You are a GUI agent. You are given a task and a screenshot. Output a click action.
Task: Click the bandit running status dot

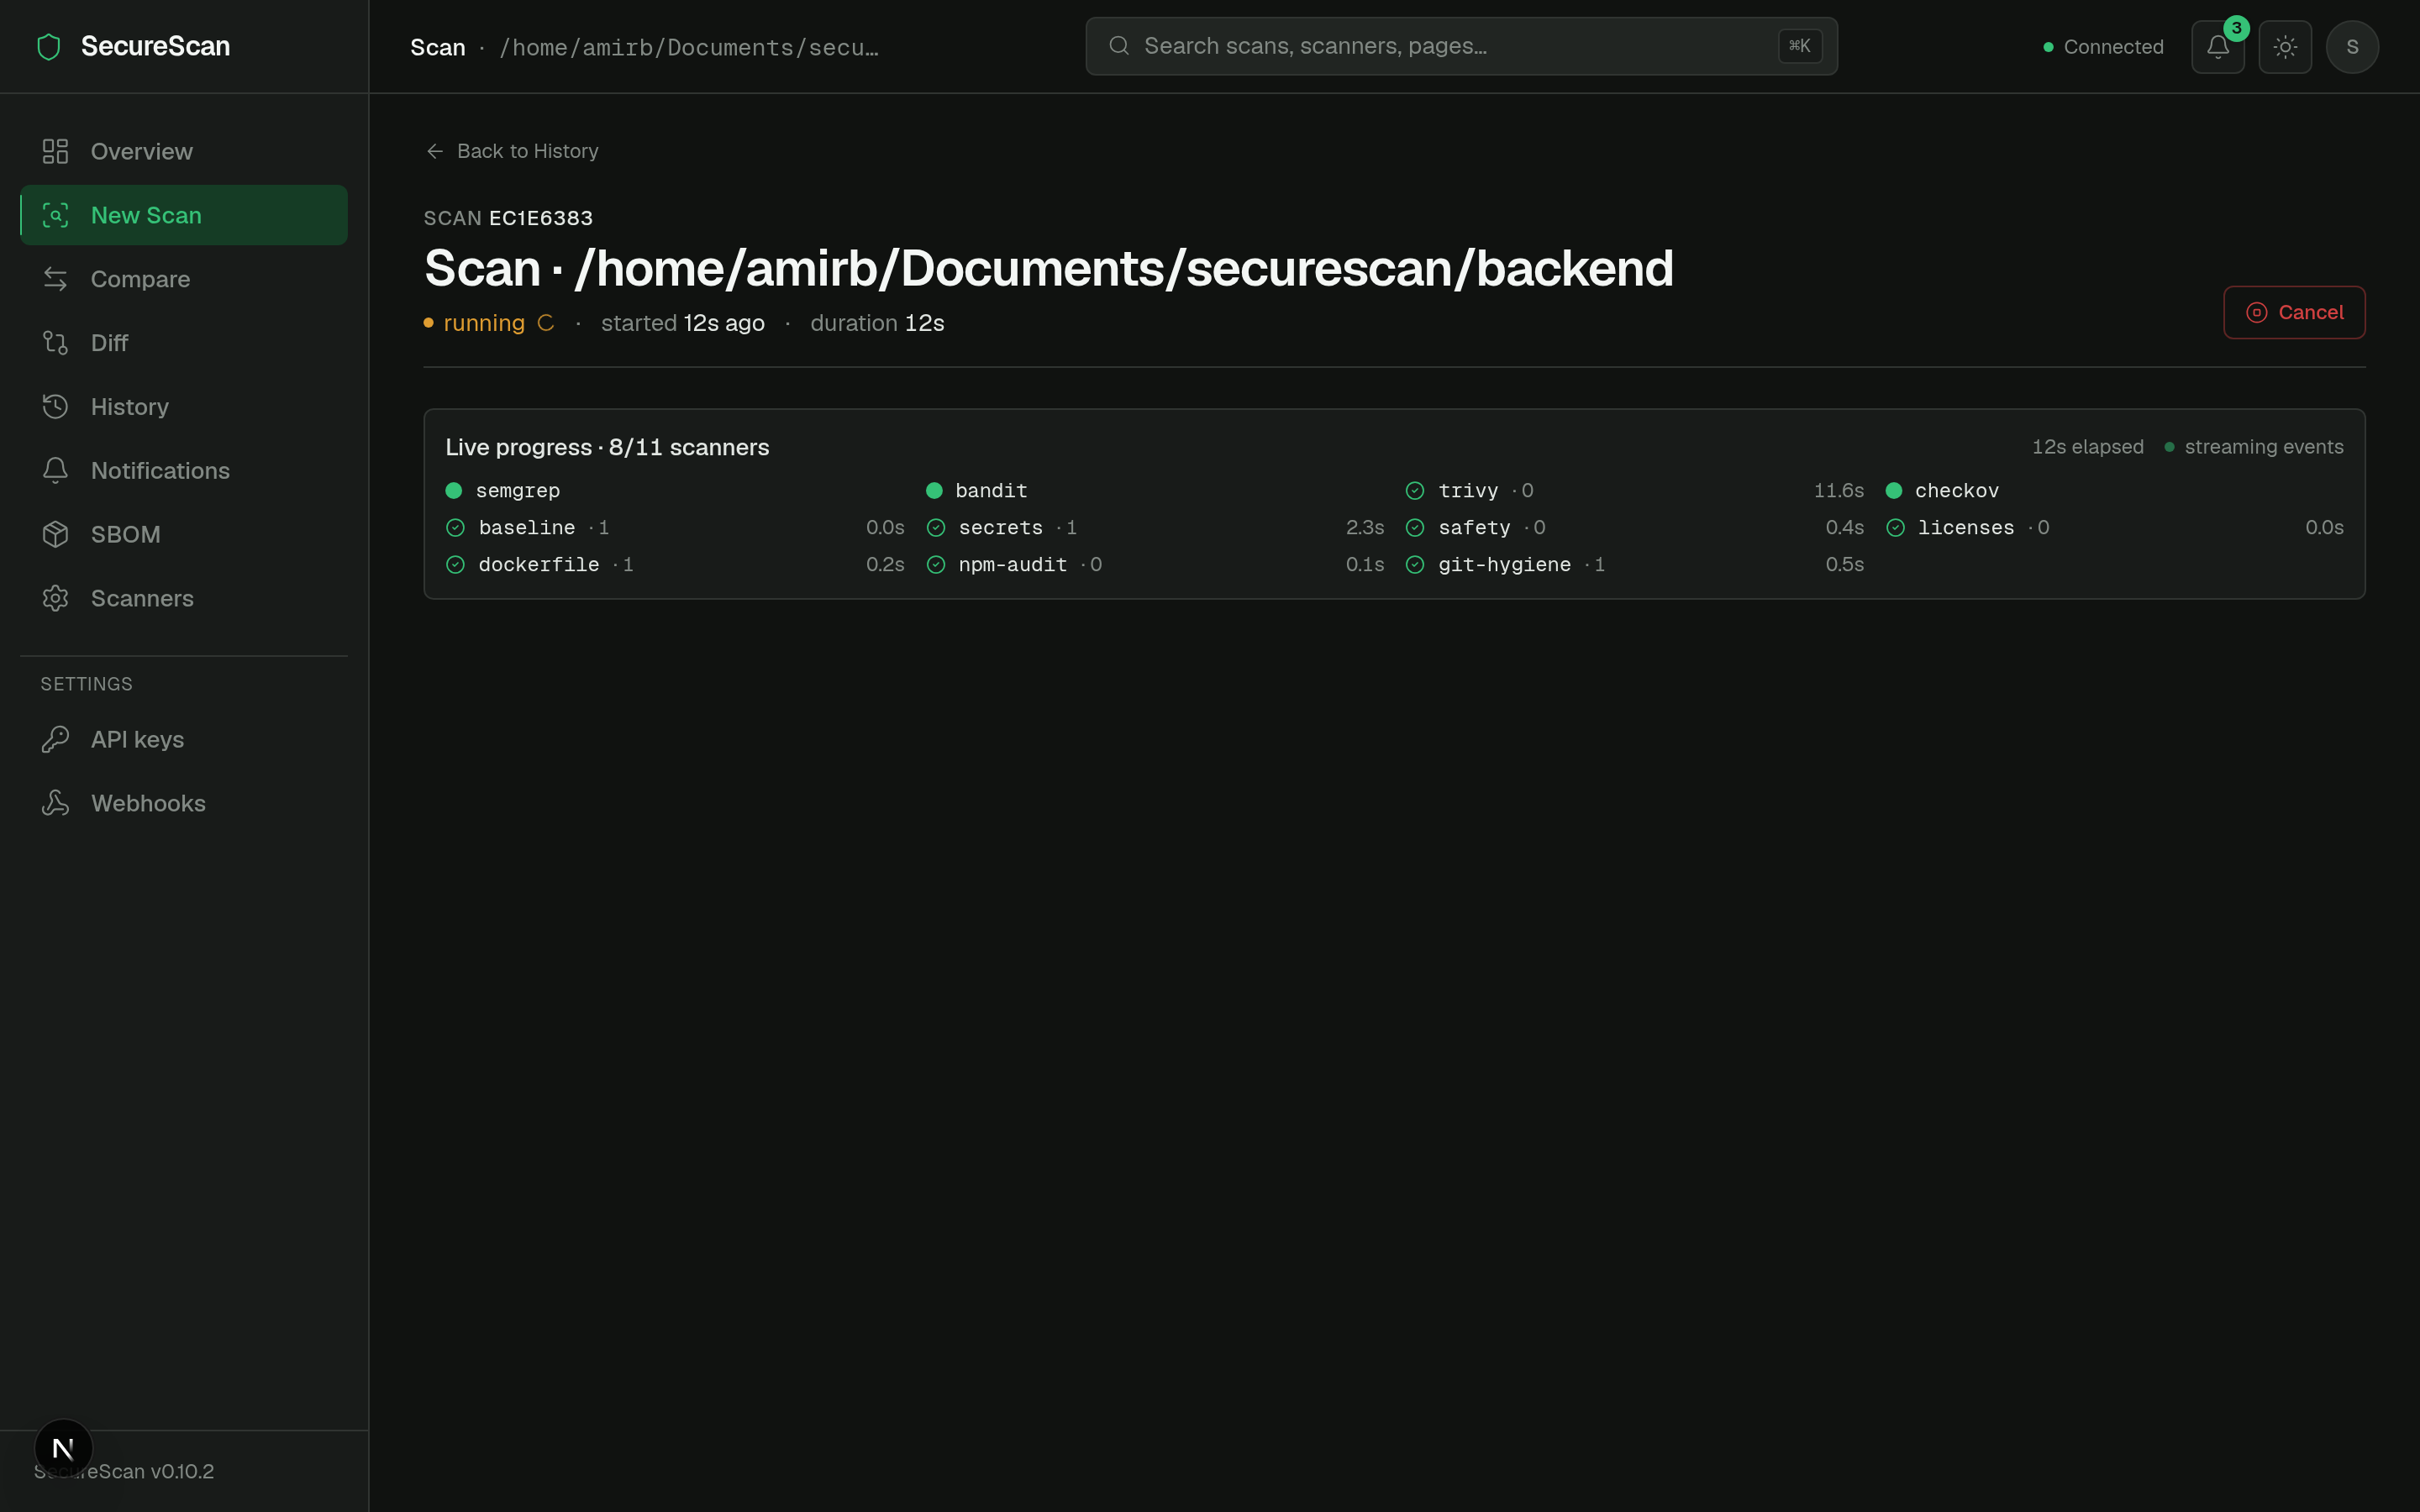coord(934,491)
